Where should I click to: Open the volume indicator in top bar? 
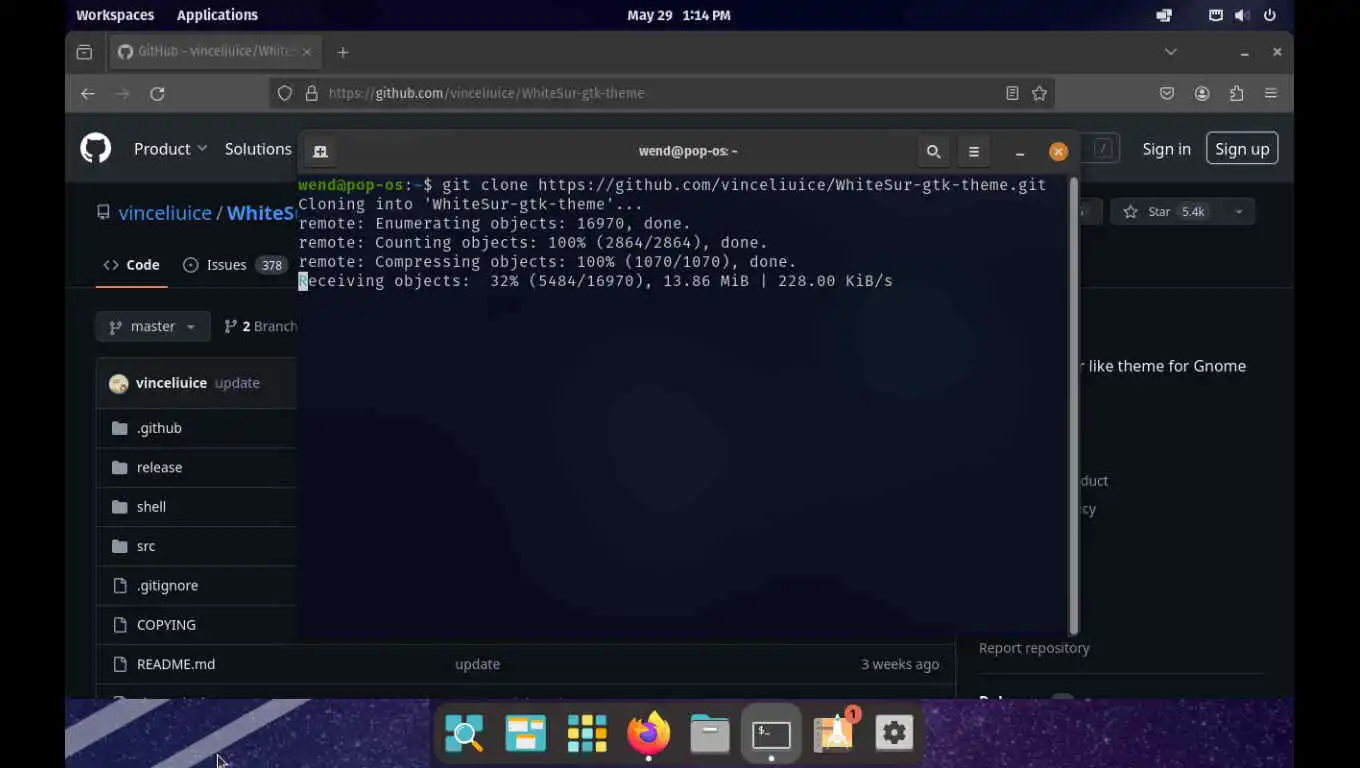click(x=1242, y=15)
